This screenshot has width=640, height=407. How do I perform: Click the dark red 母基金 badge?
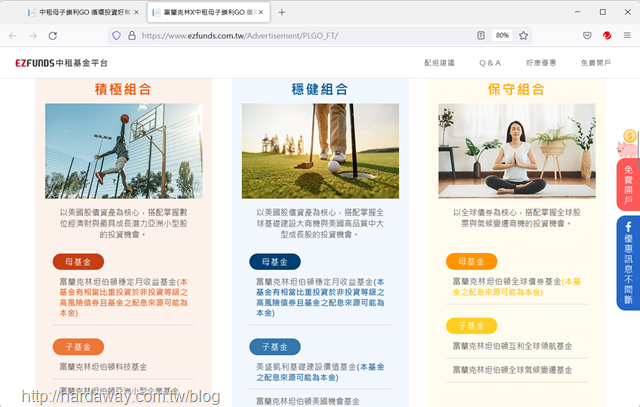tap(78, 262)
